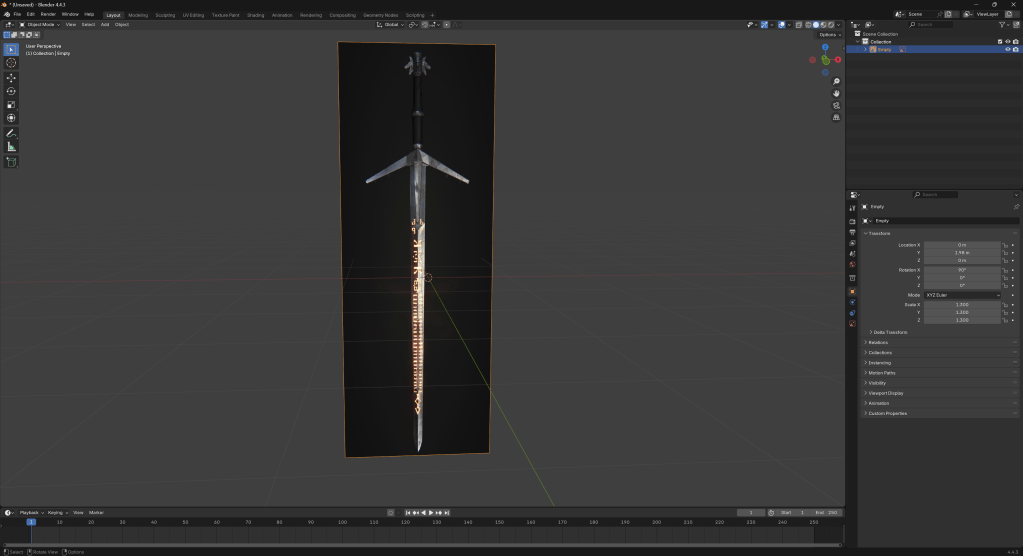Select the Cursor tool in the toolbar
The width and height of the screenshot is (1023, 556).
12,63
